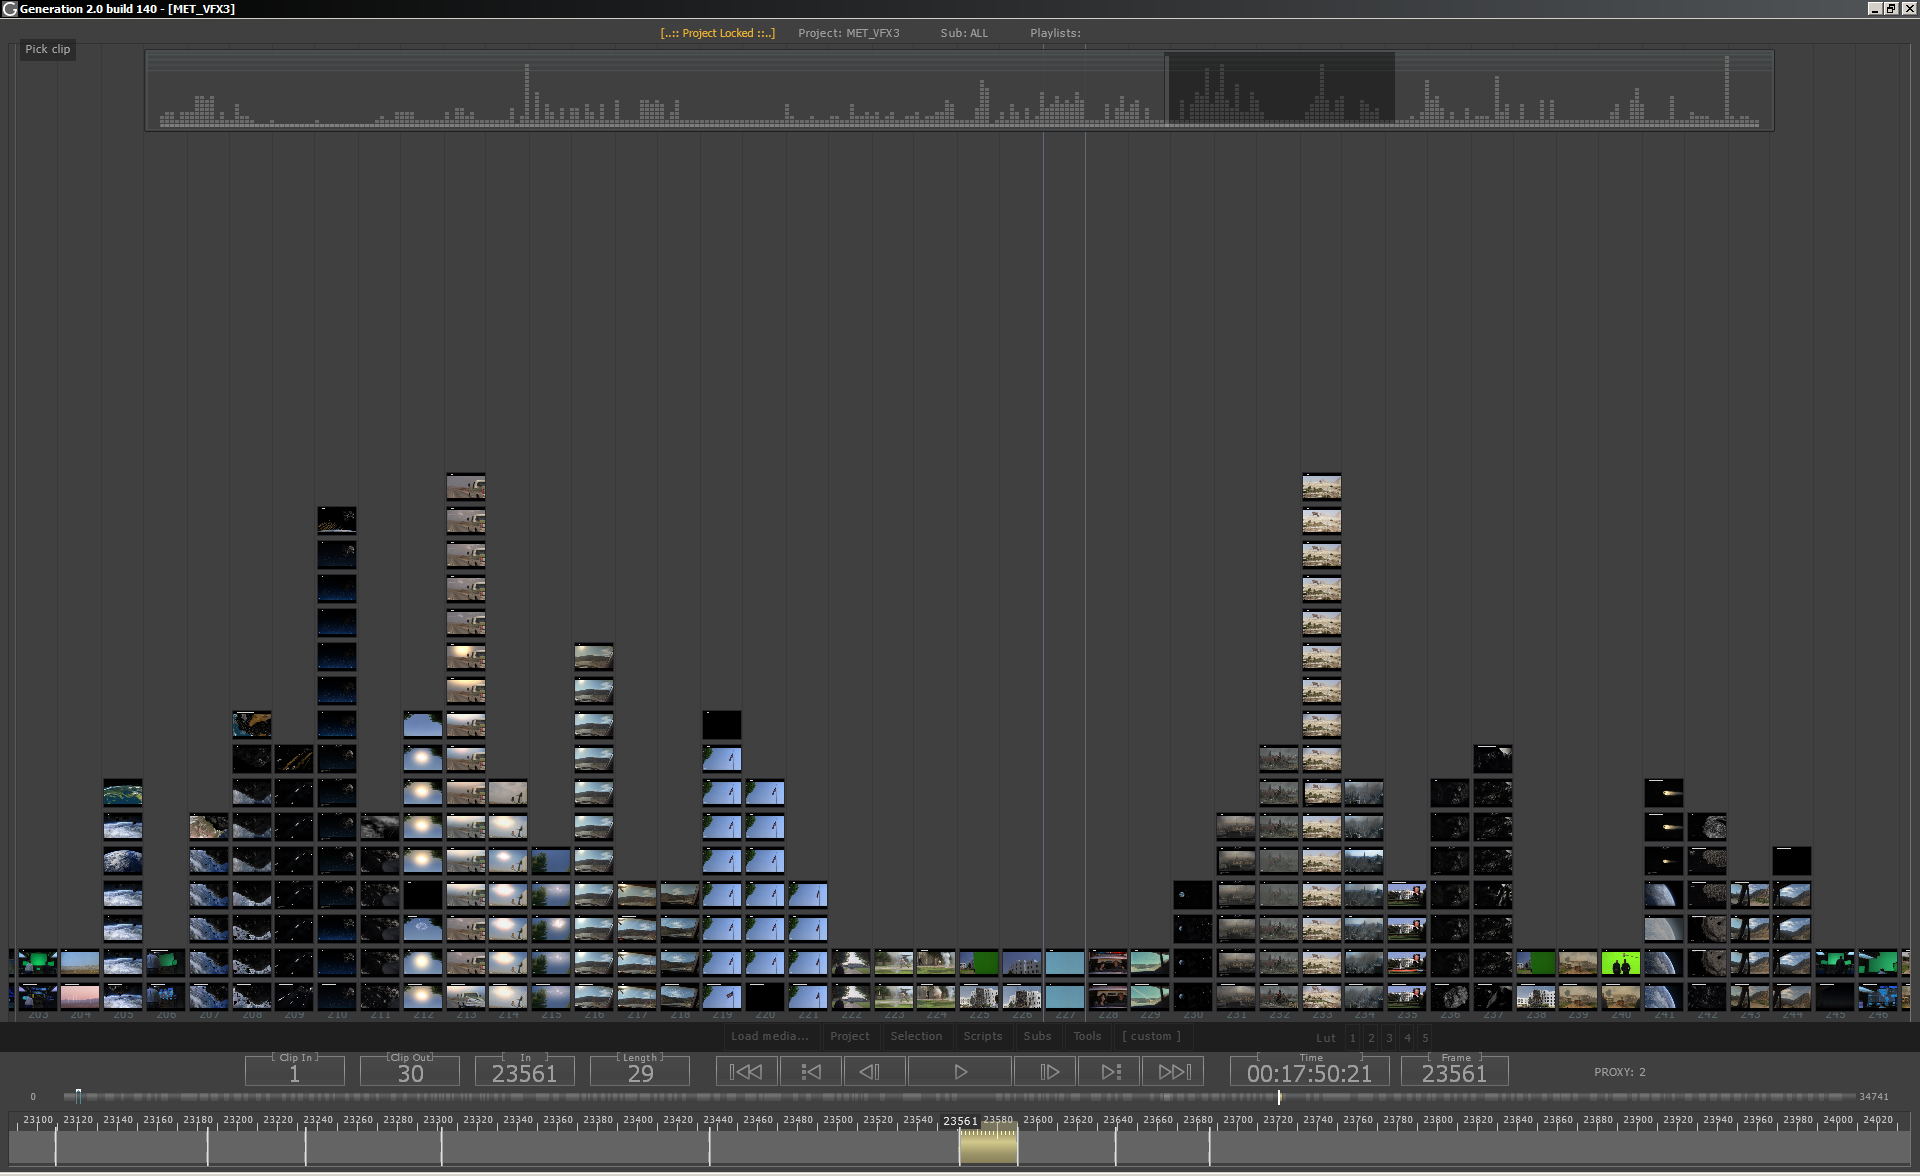The image size is (1920, 1176).
Task: Open the Selection menu
Action: 916,1036
